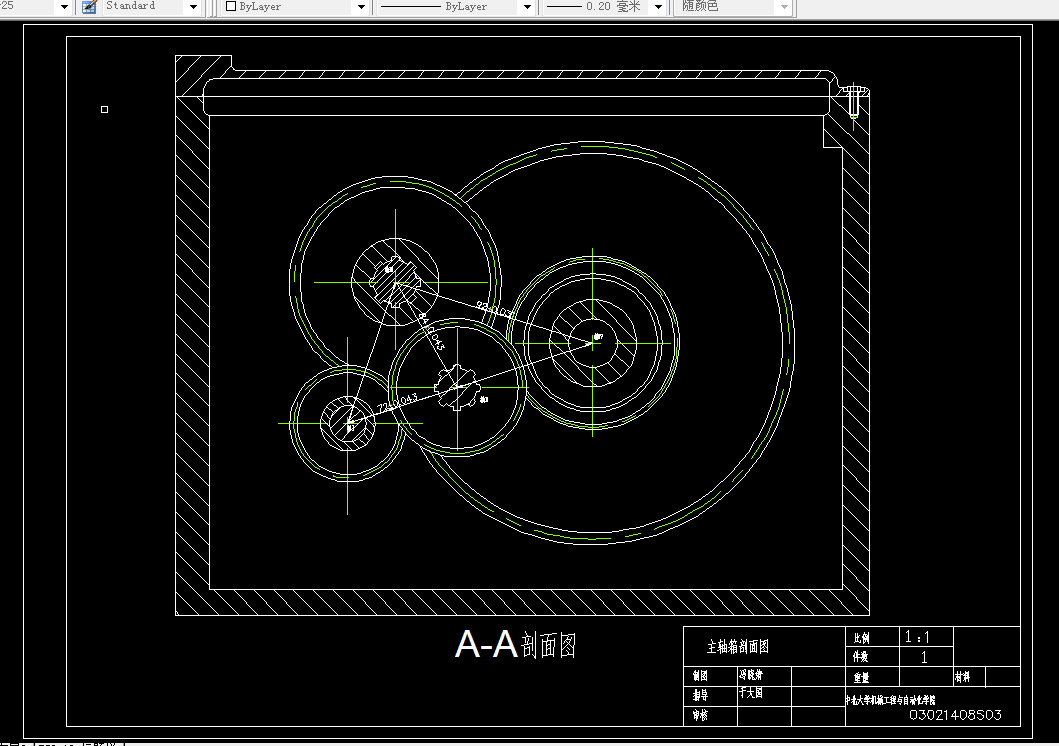Select the 1:1 scale value

pos(917,637)
